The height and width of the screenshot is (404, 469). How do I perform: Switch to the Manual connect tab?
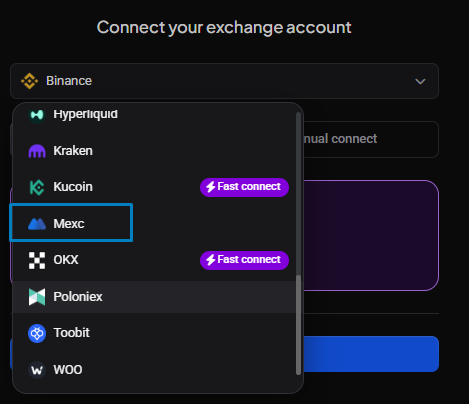(x=371, y=139)
